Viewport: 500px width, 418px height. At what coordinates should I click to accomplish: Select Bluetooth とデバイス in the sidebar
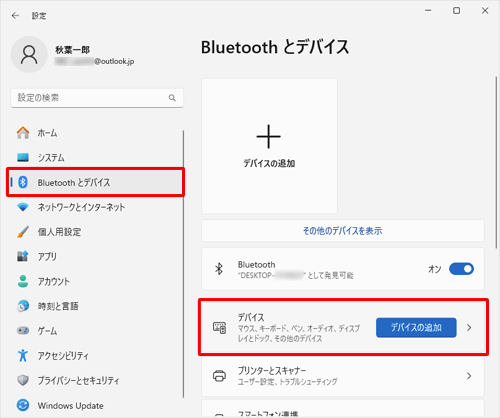click(95, 182)
